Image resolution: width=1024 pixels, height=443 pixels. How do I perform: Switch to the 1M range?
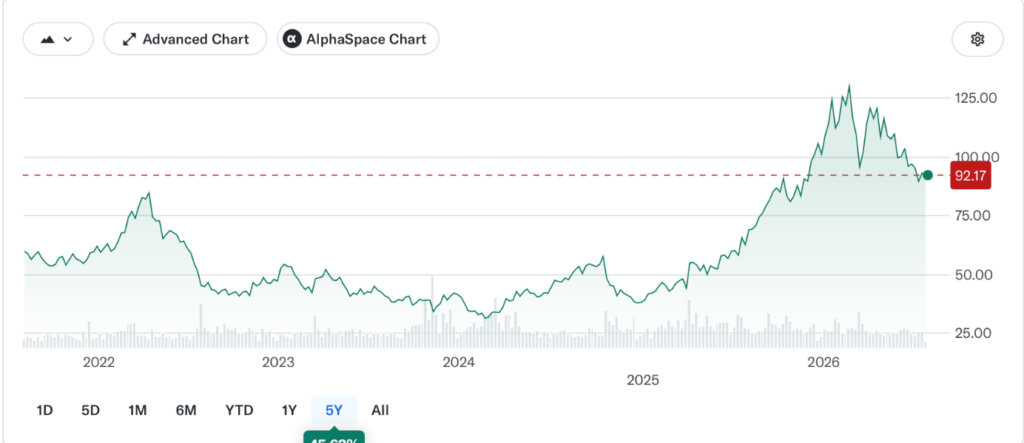click(x=137, y=410)
